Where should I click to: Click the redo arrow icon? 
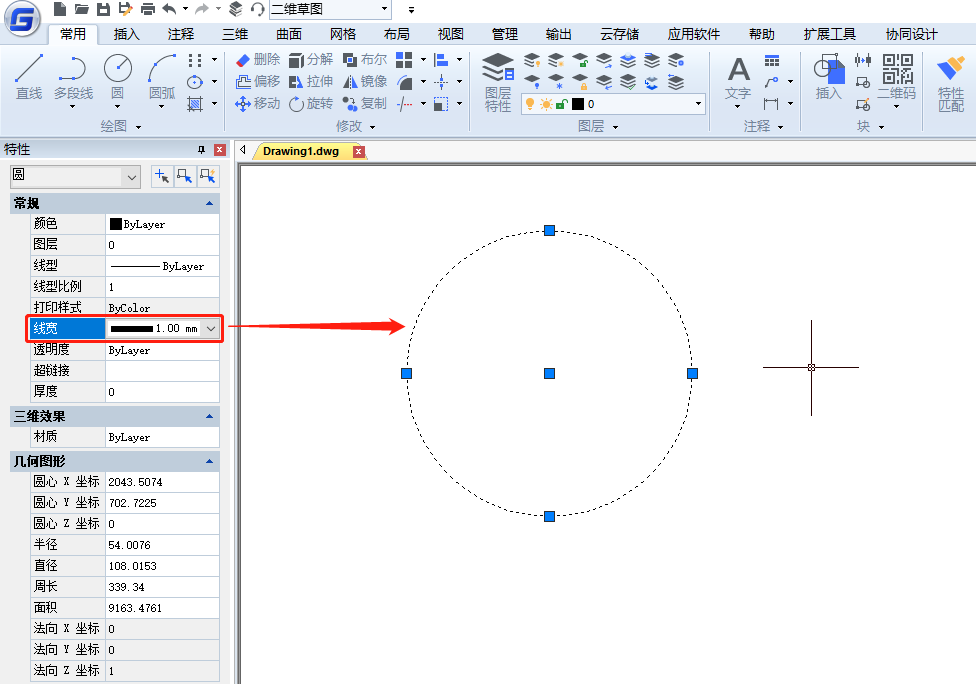pyautogui.click(x=202, y=9)
